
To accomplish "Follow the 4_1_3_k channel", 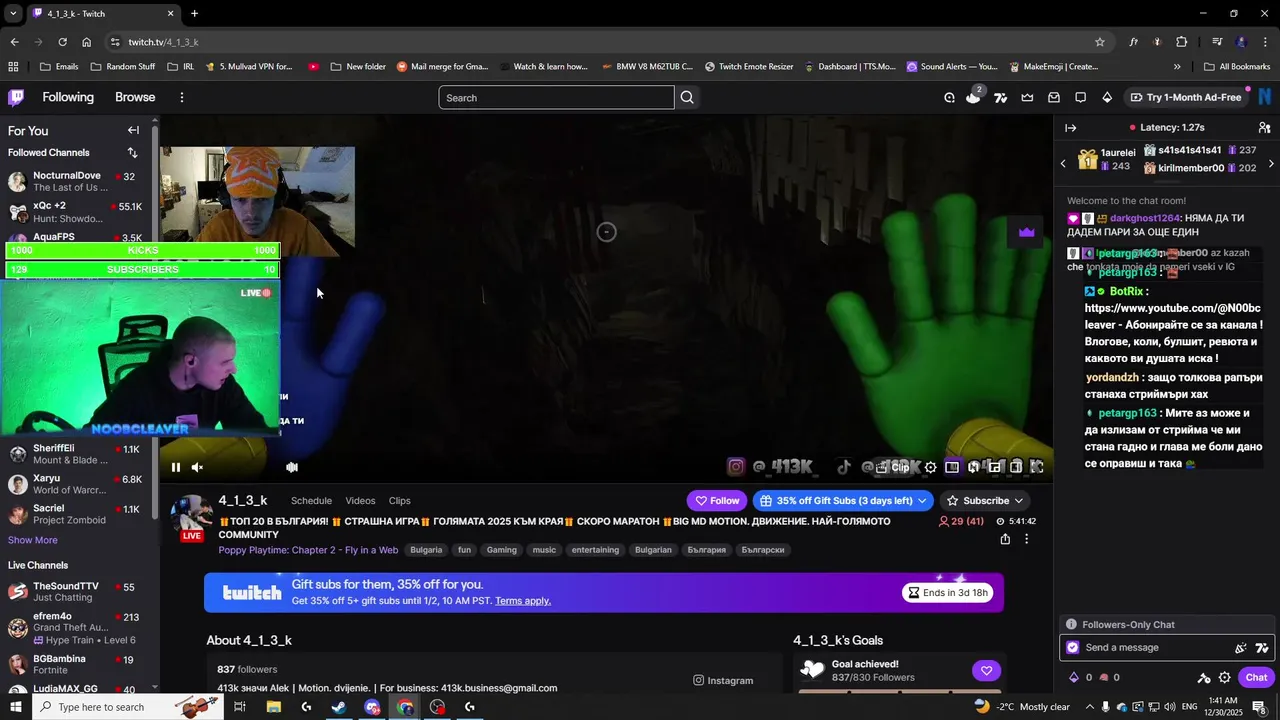I will [718, 501].
